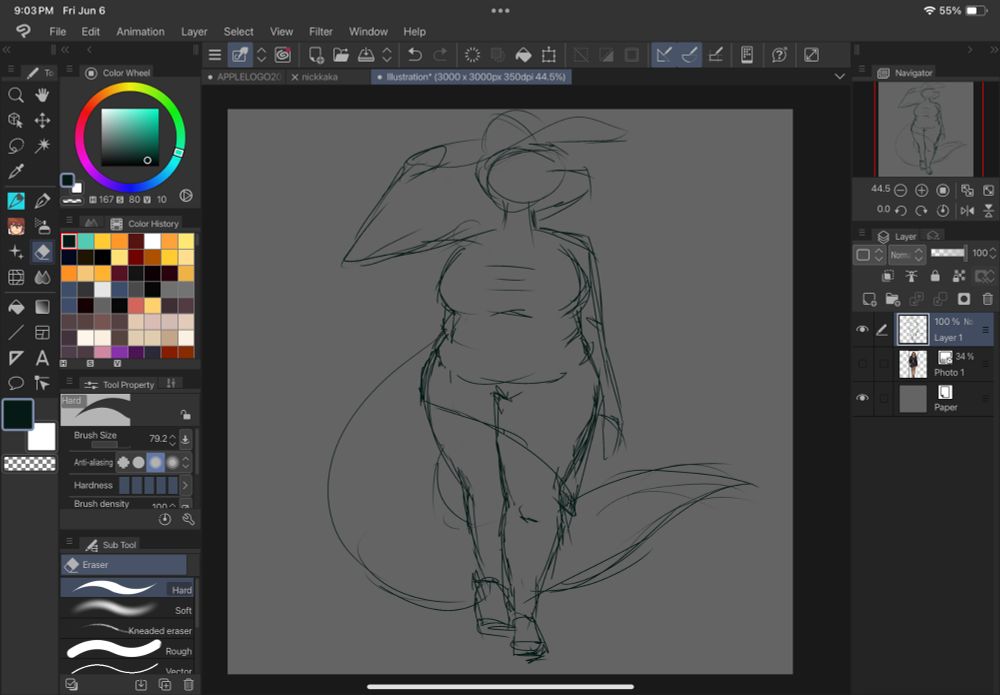The image size is (1000, 695).
Task: Show the Photo 1 layer visibility box
Action: (x=862, y=364)
